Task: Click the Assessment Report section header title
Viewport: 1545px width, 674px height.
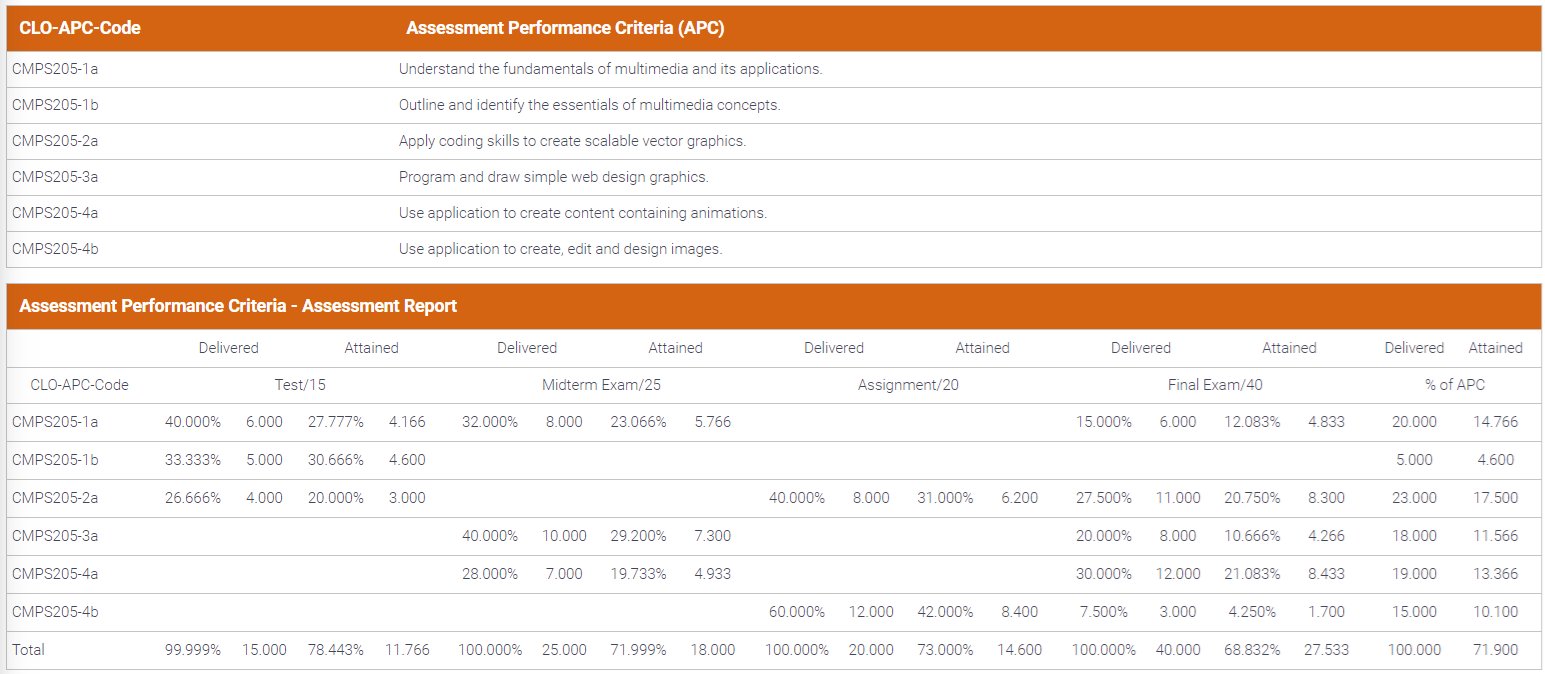Action: [x=238, y=306]
